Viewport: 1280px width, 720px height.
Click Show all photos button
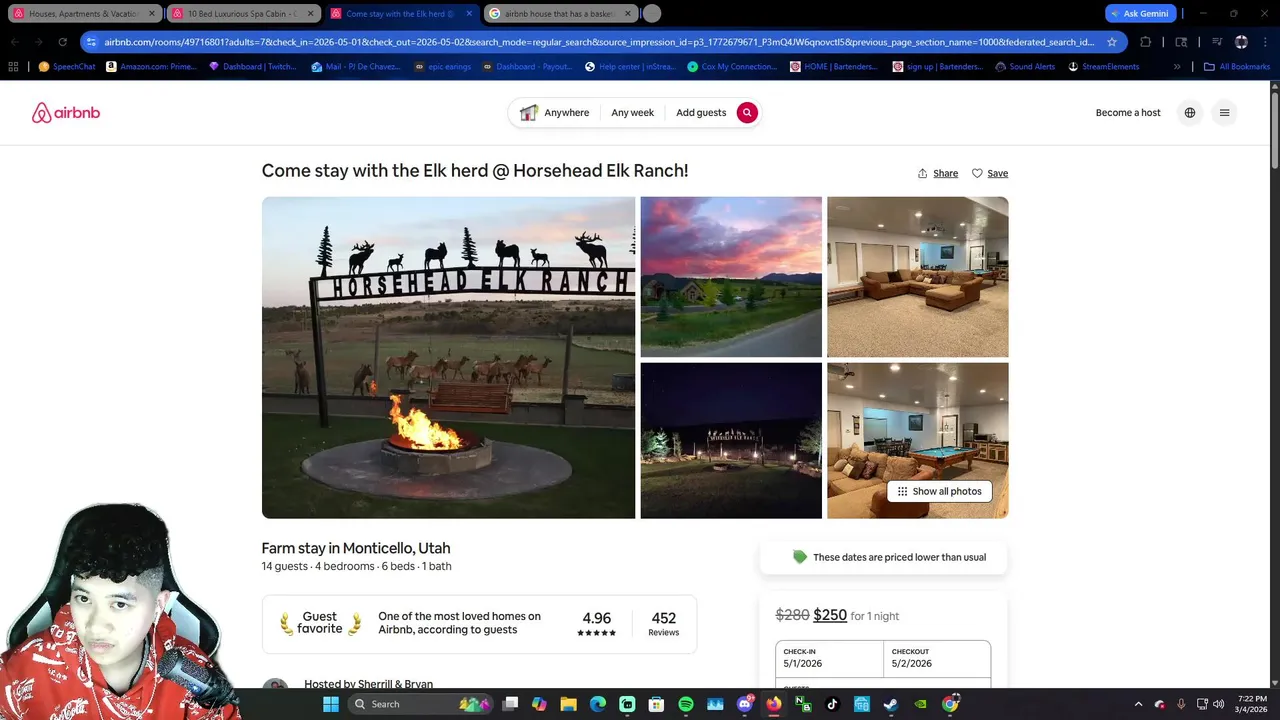(939, 491)
